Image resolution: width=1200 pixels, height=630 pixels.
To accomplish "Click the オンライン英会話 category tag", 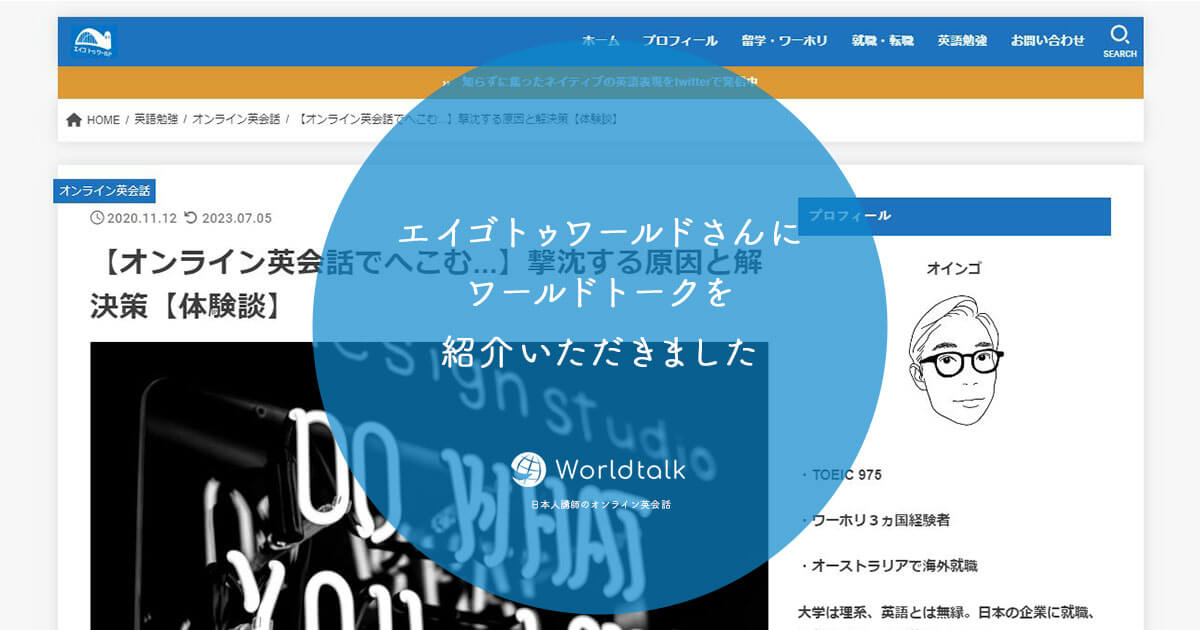I will coord(105,191).
